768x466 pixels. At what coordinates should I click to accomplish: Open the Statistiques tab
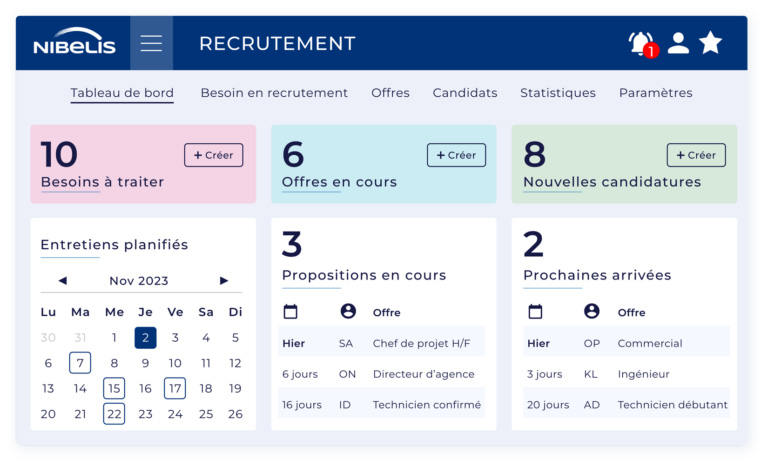tap(557, 93)
